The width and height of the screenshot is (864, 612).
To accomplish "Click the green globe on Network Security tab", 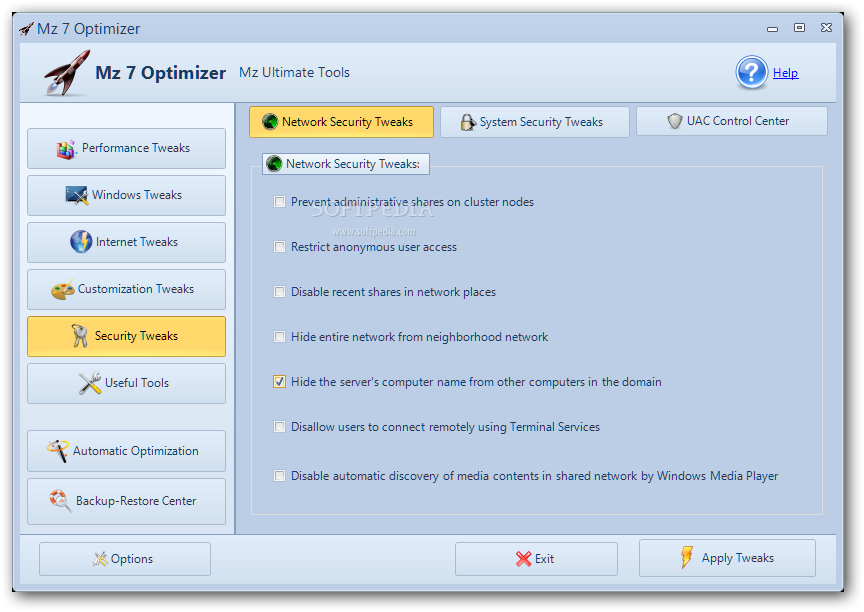I will coord(270,121).
